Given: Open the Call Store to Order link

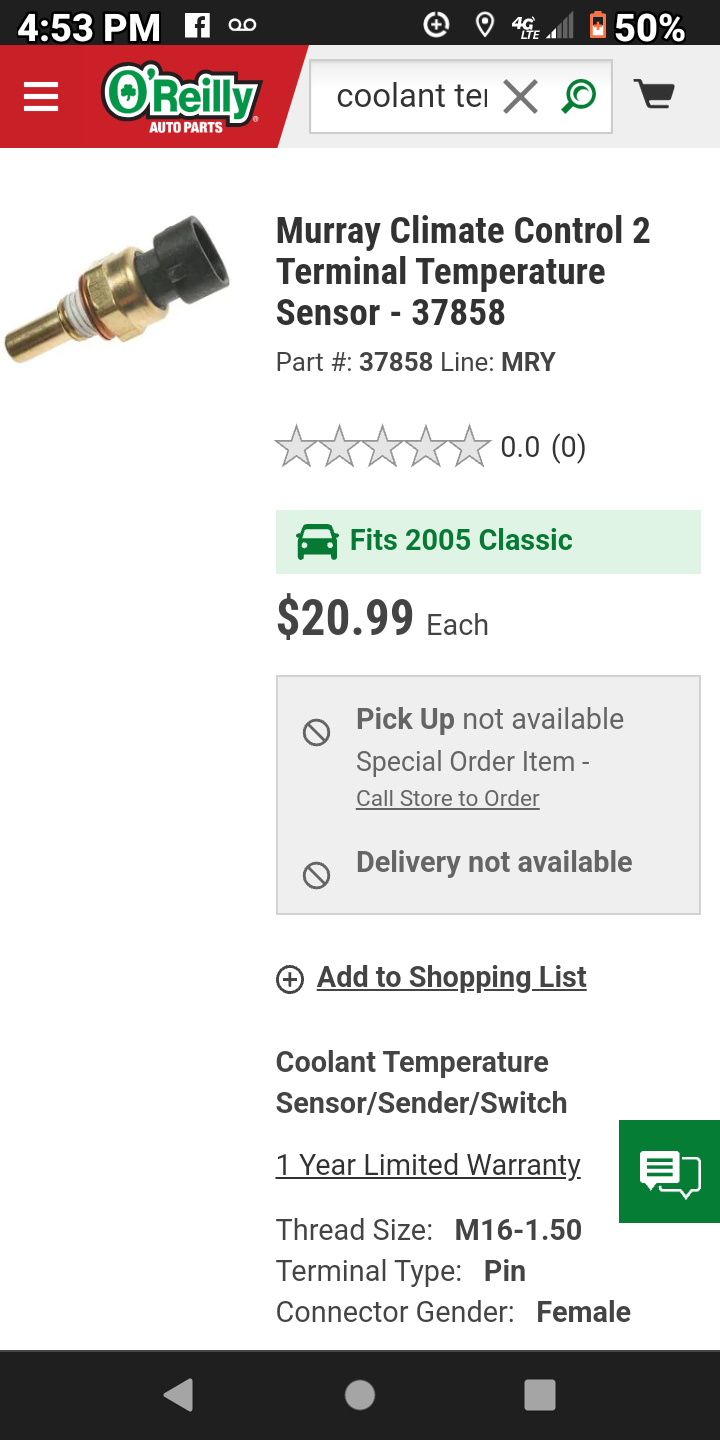Looking at the screenshot, I should click(x=448, y=798).
